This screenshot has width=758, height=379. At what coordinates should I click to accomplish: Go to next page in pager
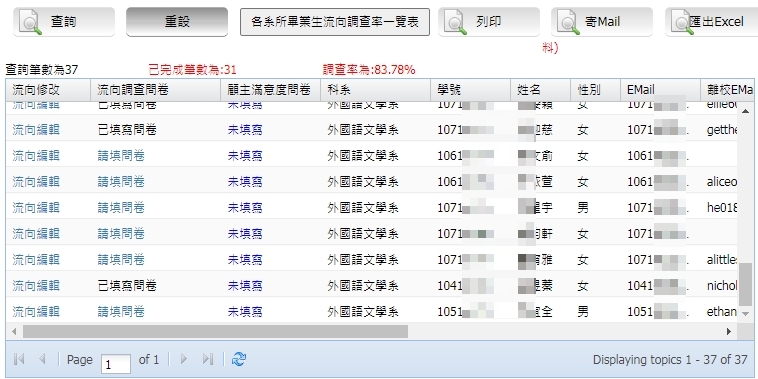[x=183, y=359]
